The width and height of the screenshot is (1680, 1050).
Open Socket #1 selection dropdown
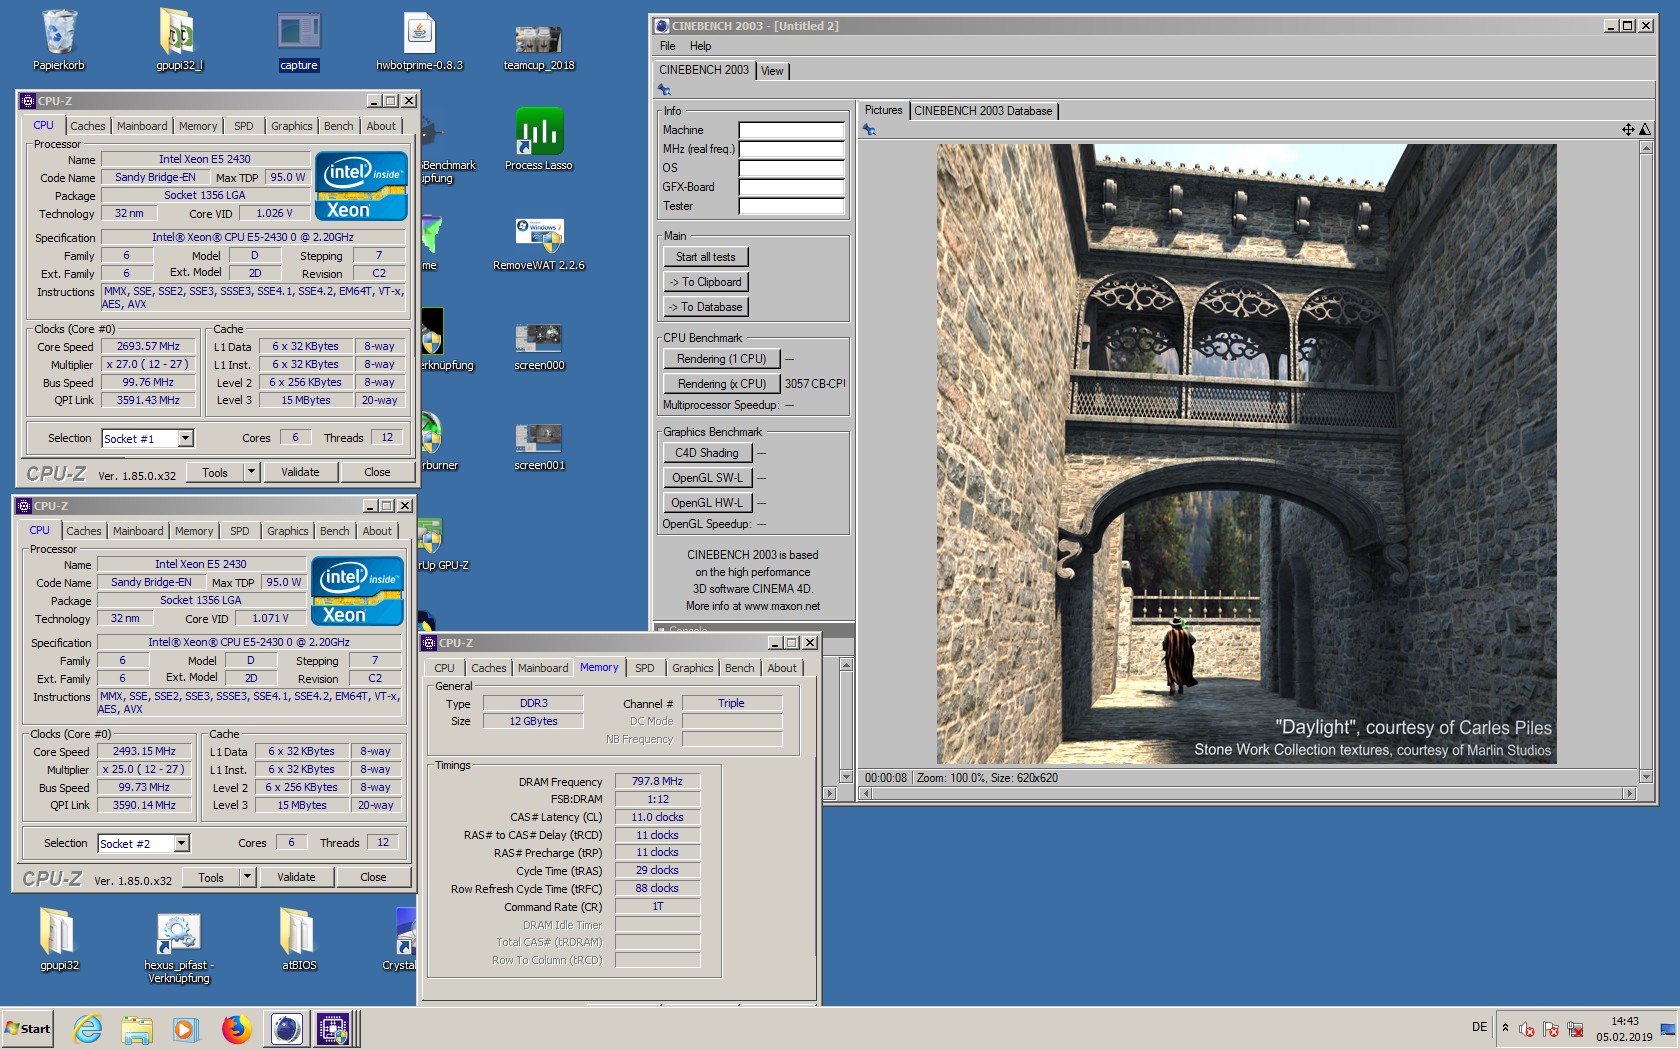pyautogui.click(x=147, y=438)
